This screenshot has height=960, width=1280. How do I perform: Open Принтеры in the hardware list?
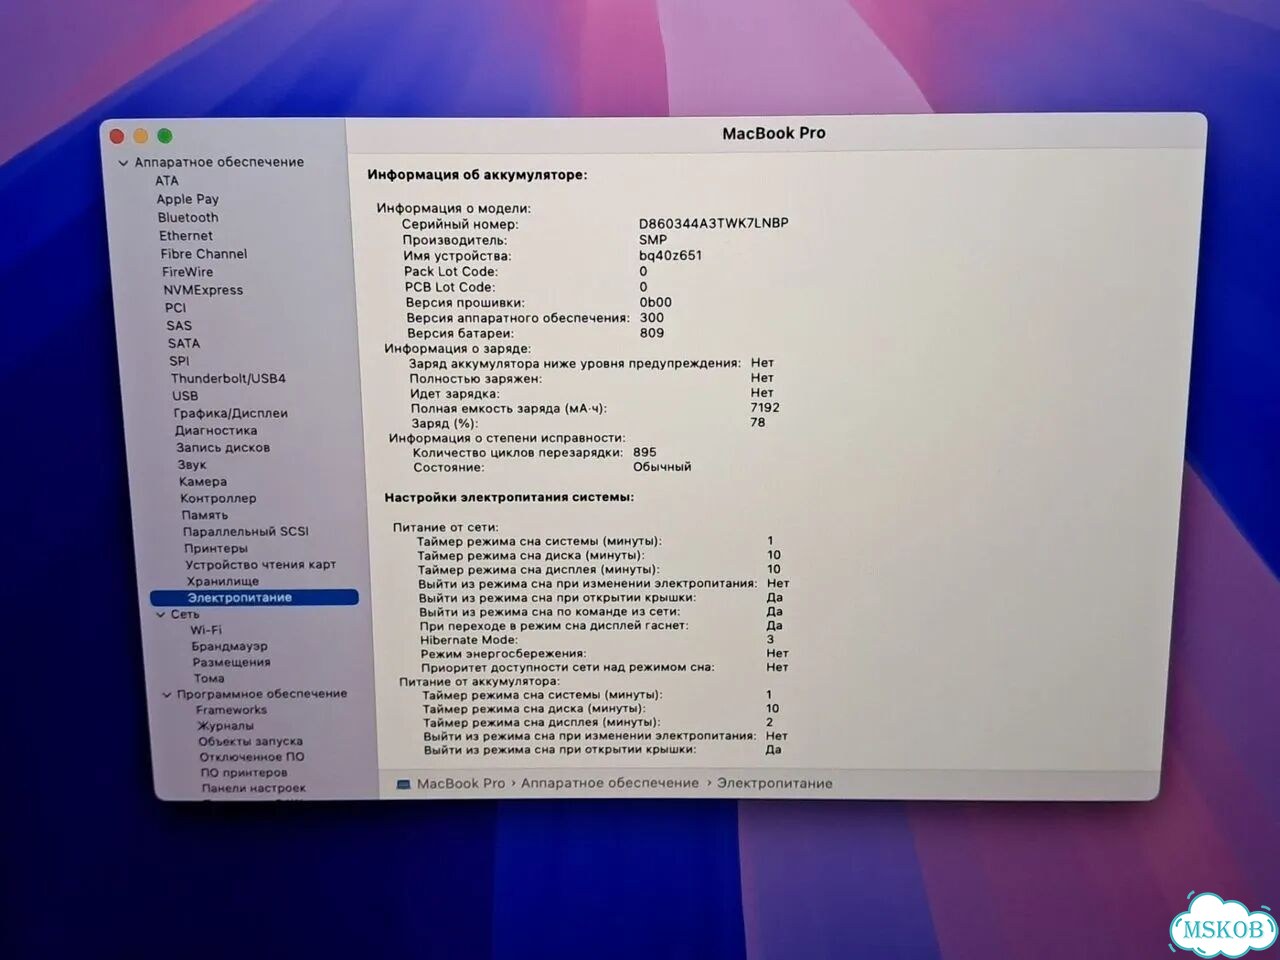click(216, 548)
